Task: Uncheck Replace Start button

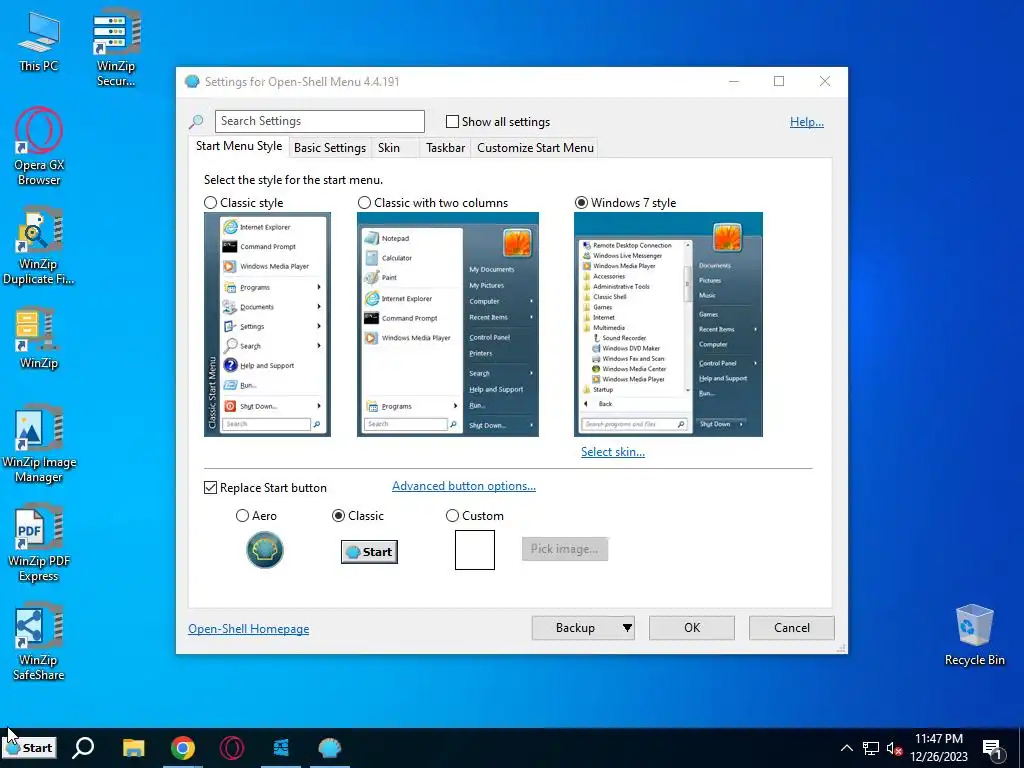Action: click(210, 488)
